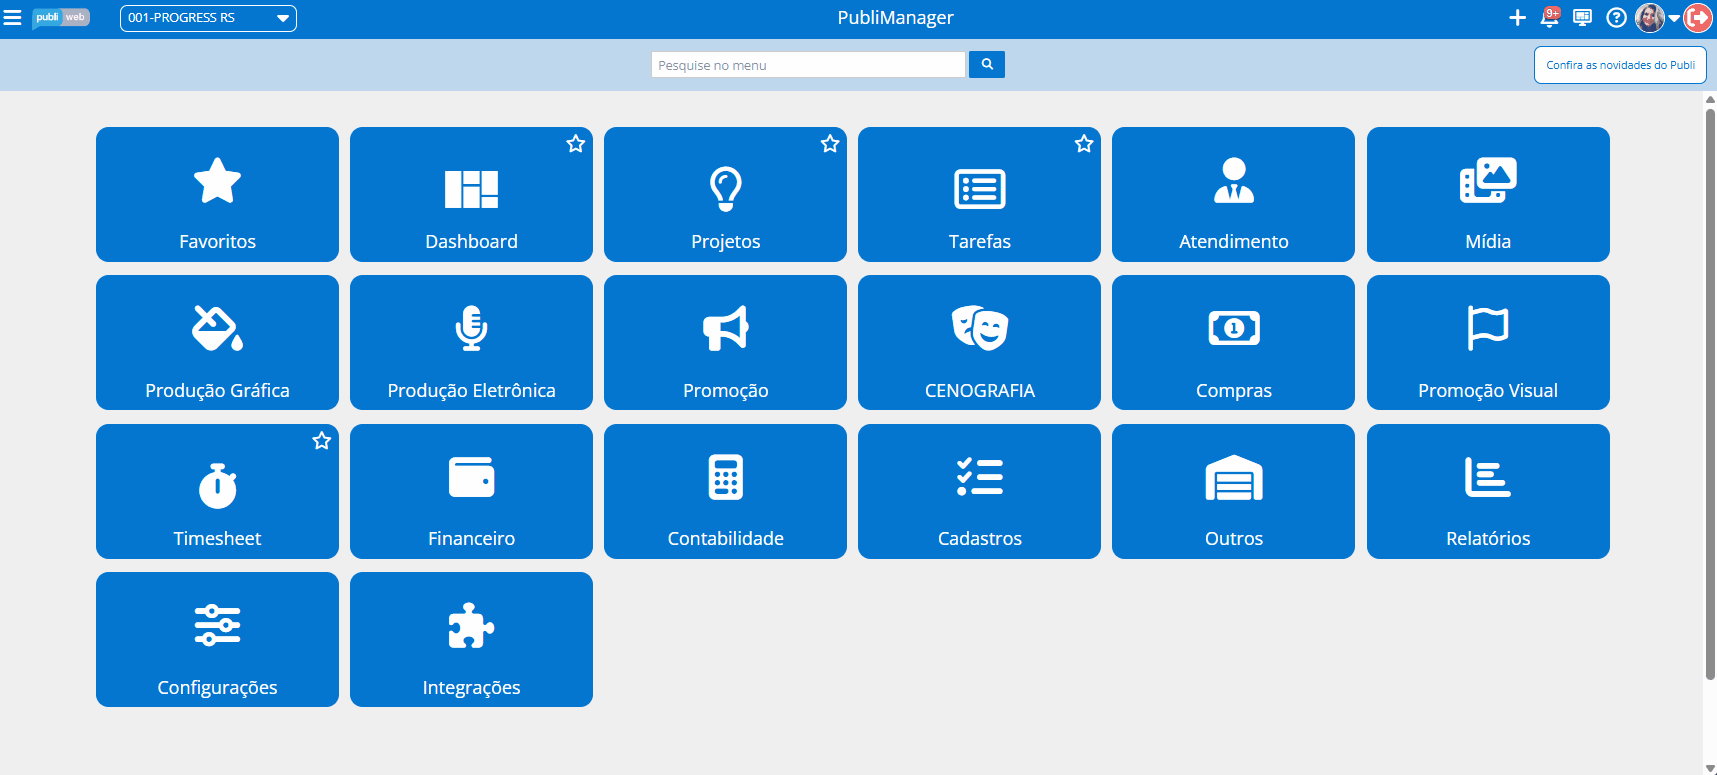Open the Financeiro menu tile

point(471,491)
